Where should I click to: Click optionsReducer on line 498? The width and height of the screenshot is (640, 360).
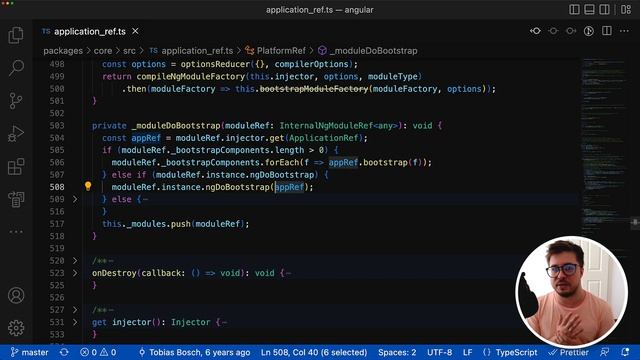click(x=215, y=64)
